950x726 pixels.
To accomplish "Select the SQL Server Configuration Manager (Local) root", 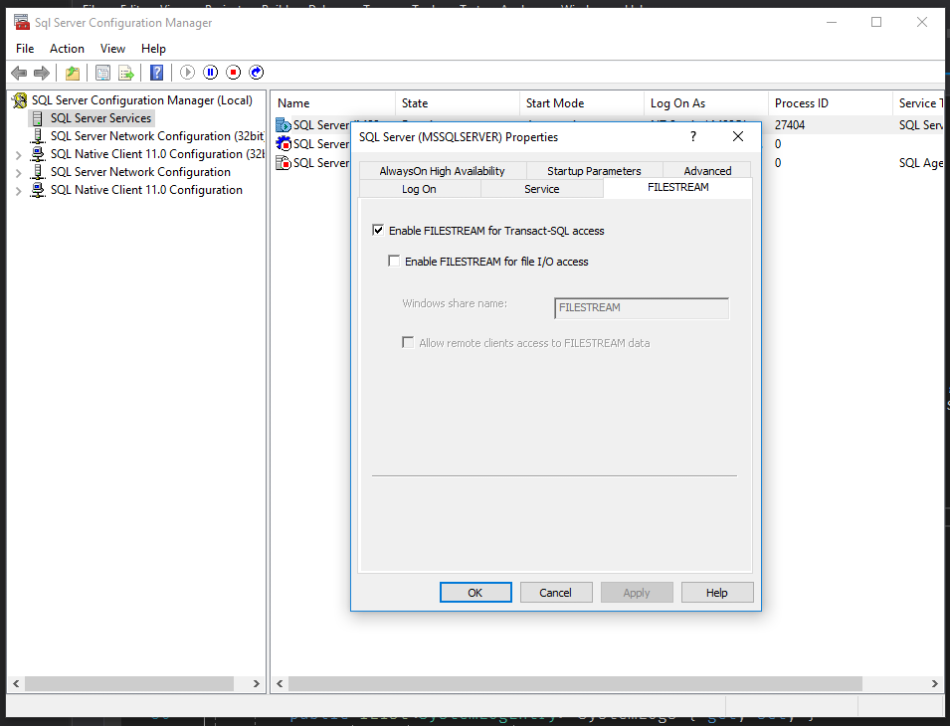I will [142, 100].
